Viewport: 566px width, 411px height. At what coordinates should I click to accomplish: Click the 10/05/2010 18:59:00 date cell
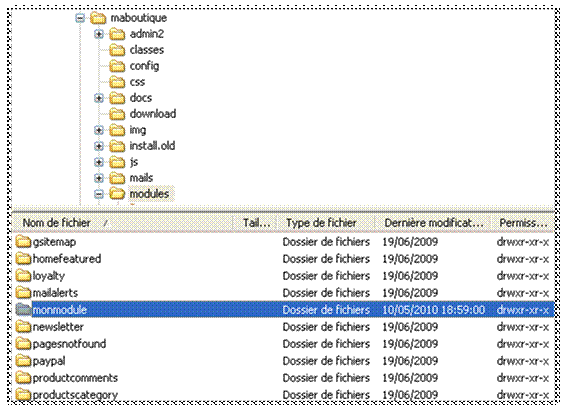(x=434, y=310)
